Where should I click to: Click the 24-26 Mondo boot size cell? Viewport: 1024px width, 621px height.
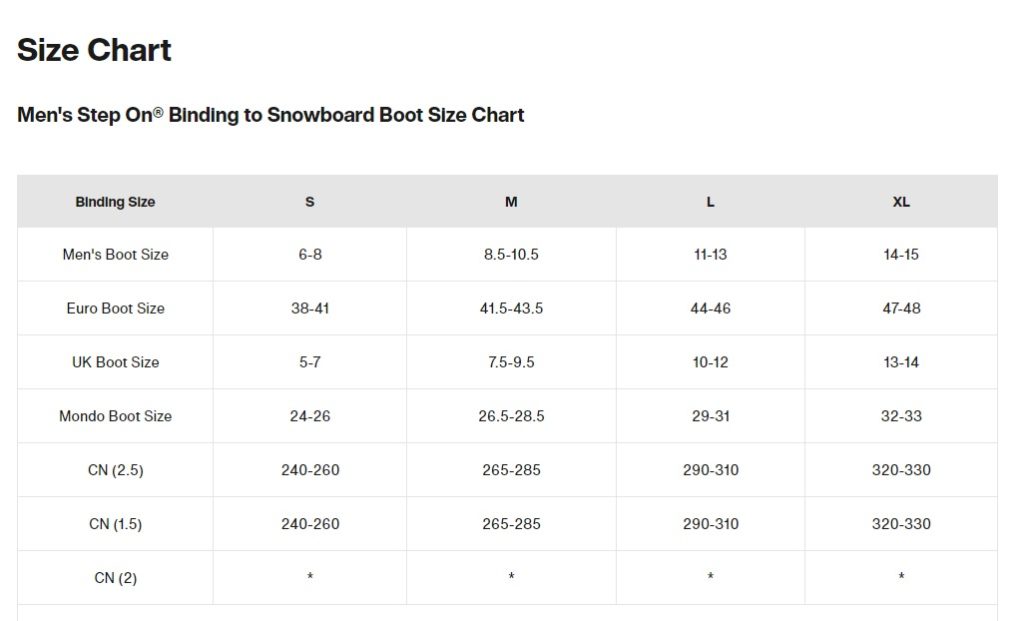click(x=310, y=416)
